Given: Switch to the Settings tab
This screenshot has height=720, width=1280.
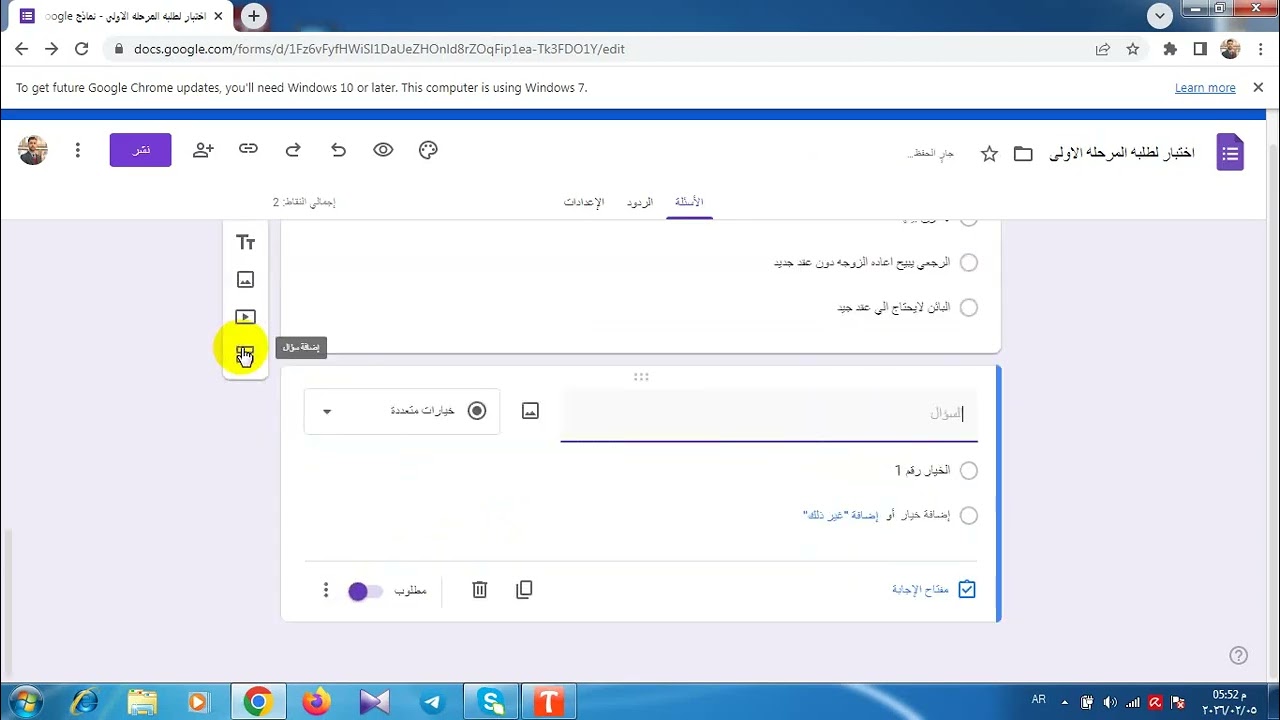Looking at the screenshot, I should tap(584, 202).
